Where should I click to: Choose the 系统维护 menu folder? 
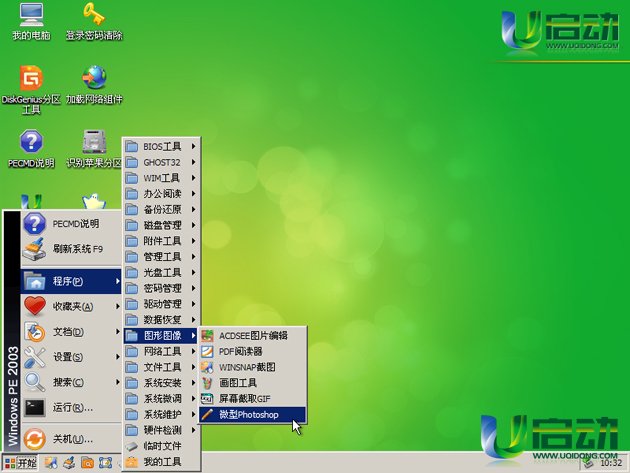[162, 414]
